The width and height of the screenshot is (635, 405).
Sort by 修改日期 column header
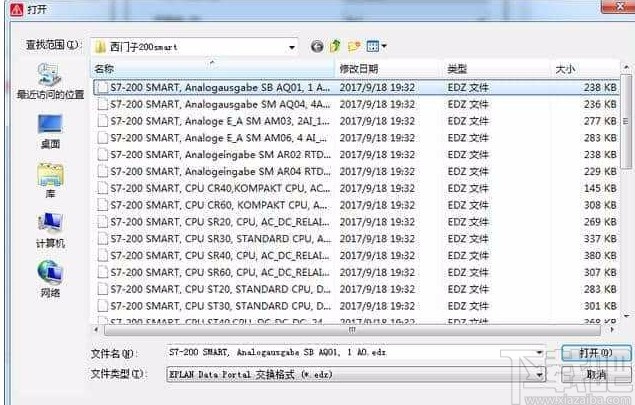click(x=388, y=69)
